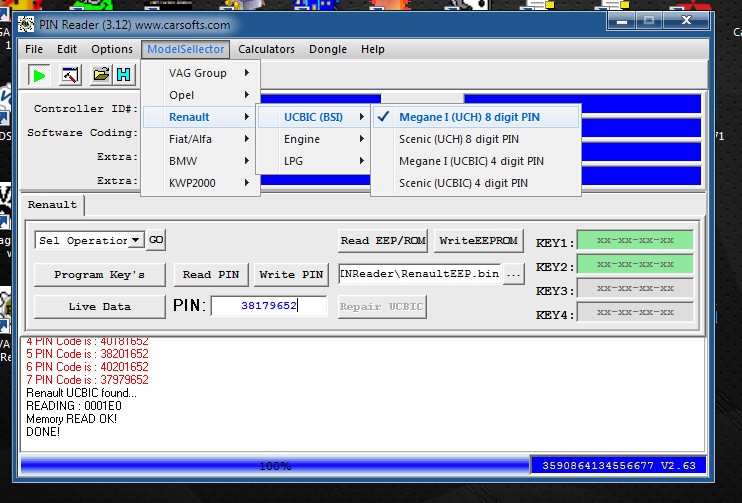Click log line 'READING : 0001E0'
Image resolution: width=742 pixels, height=503 pixels.
tap(74, 406)
